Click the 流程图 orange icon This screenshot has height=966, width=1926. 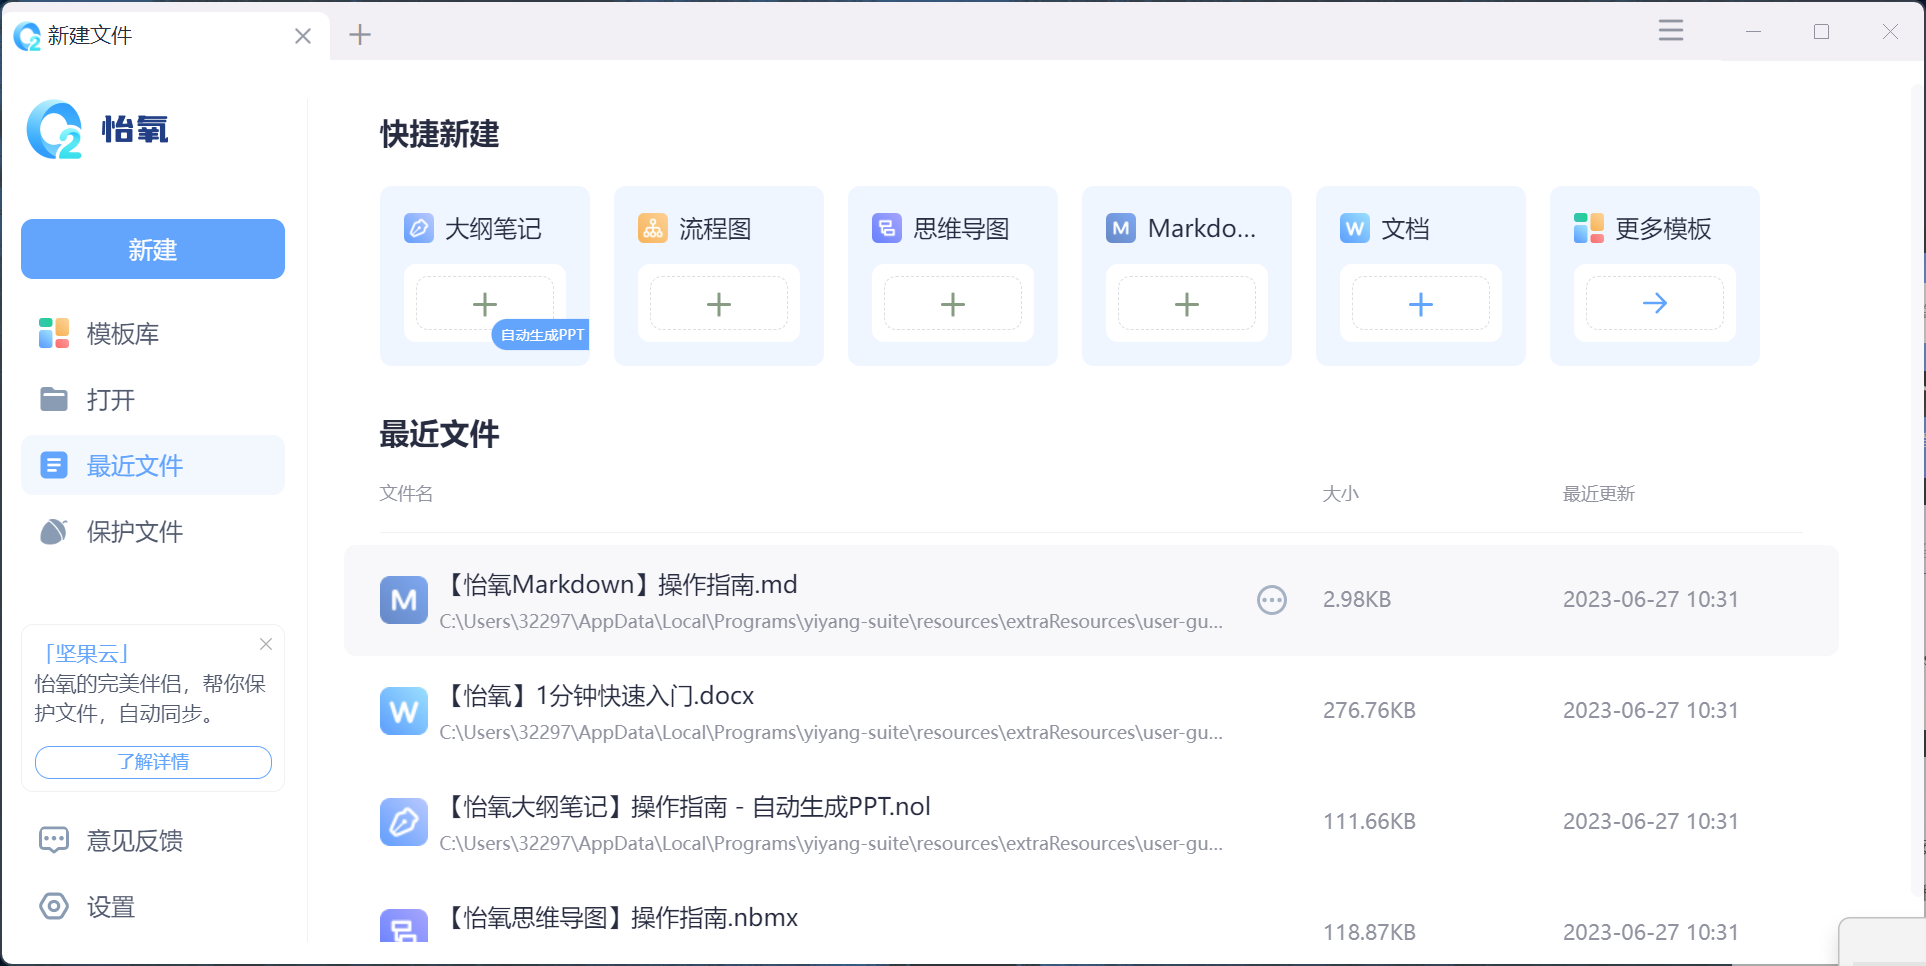click(653, 228)
